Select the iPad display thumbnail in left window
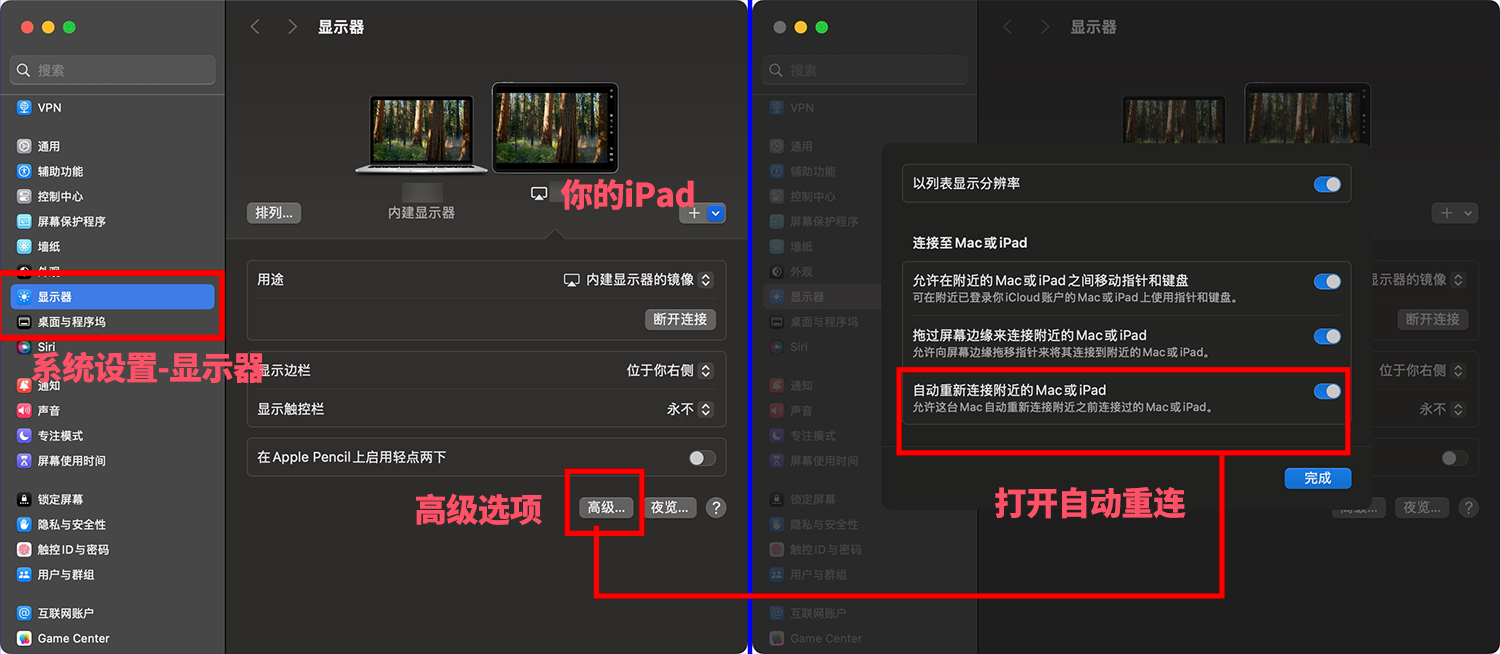1500x654 pixels. click(x=555, y=127)
